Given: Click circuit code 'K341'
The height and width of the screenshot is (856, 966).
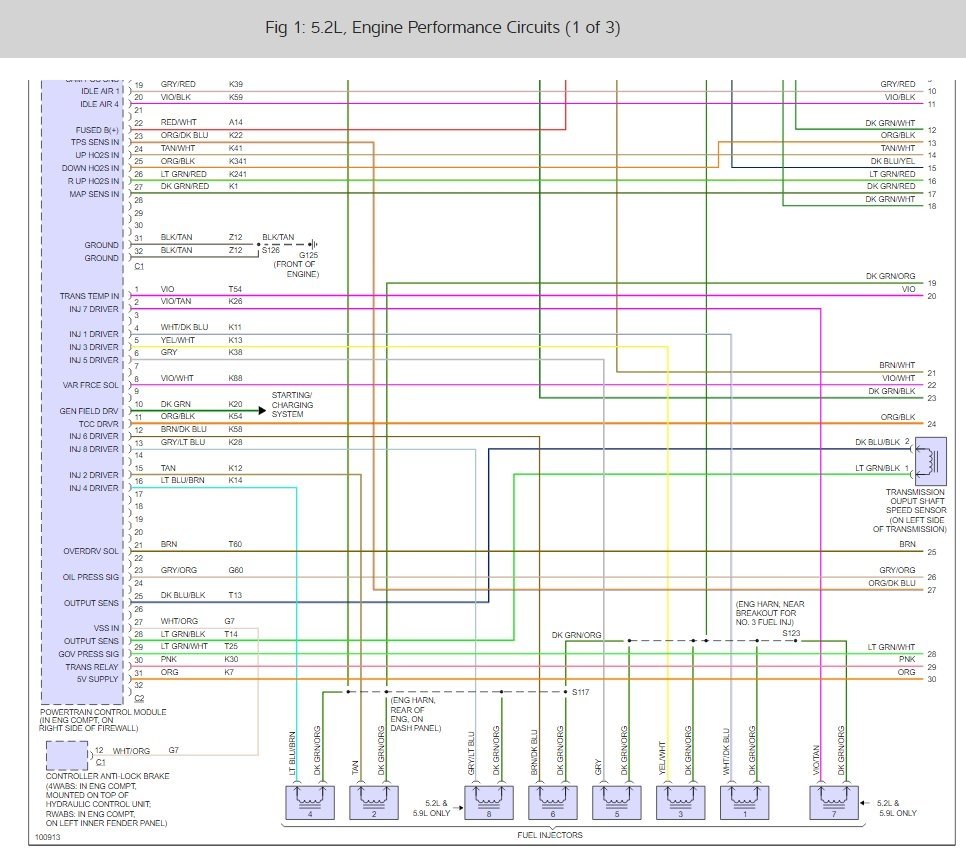Looking at the screenshot, I should (238, 161).
